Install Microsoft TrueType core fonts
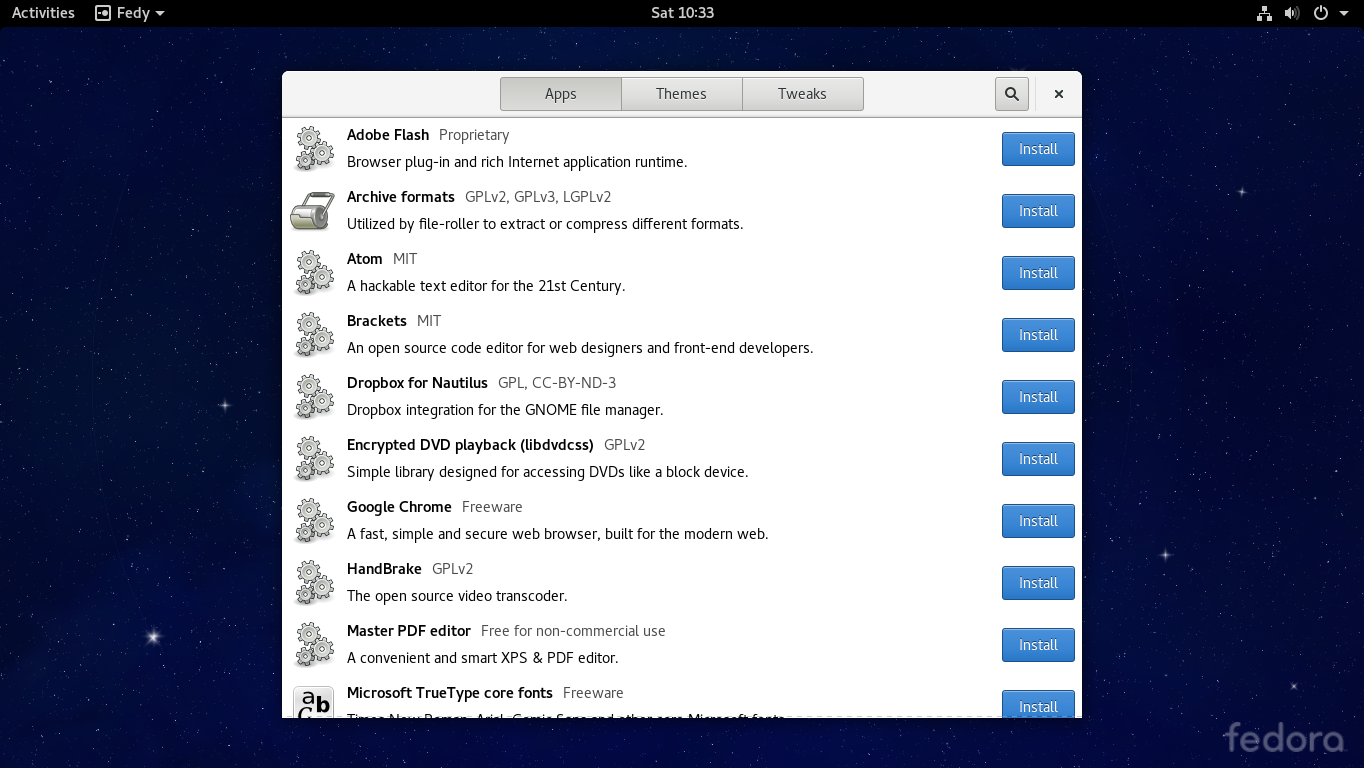This screenshot has height=768, width=1364. [x=1038, y=704]
